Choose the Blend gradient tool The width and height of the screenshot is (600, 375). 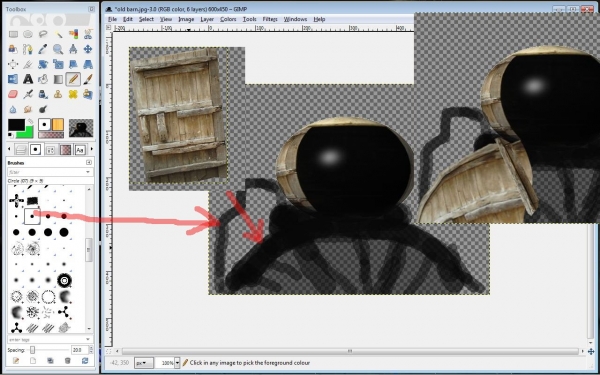[58, 79]
